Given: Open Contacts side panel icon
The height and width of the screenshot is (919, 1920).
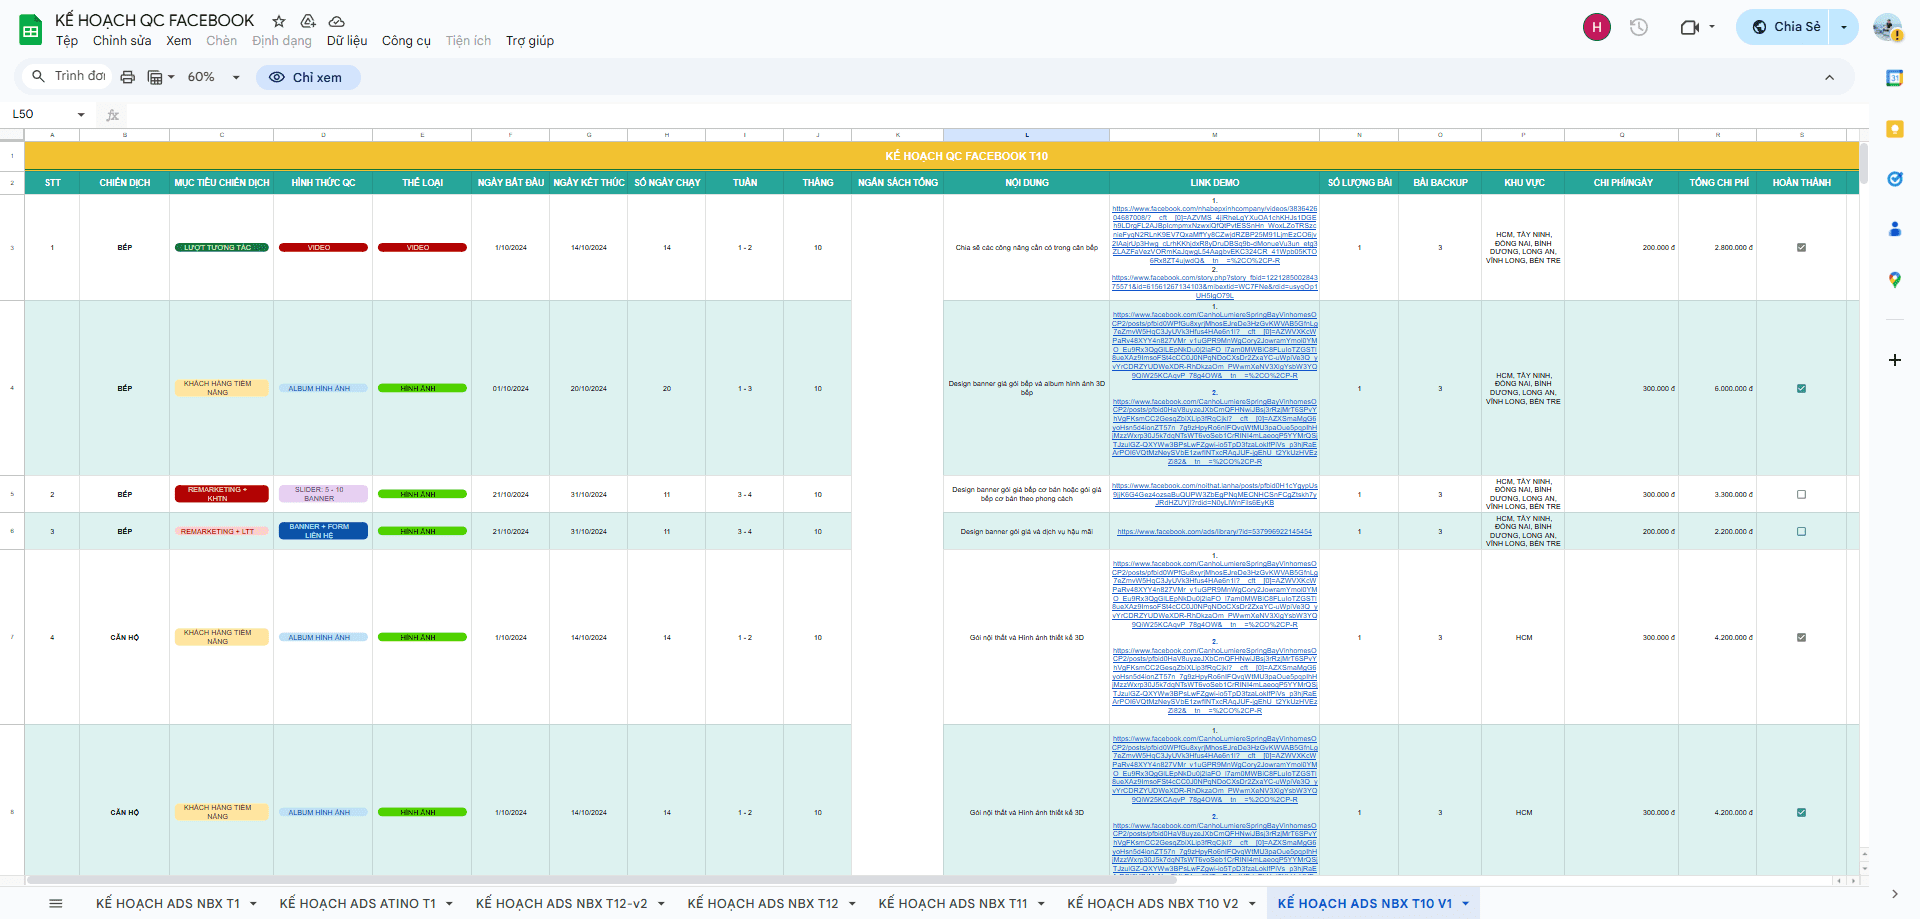Looking at the screenshot, I should pos(1894,229).
